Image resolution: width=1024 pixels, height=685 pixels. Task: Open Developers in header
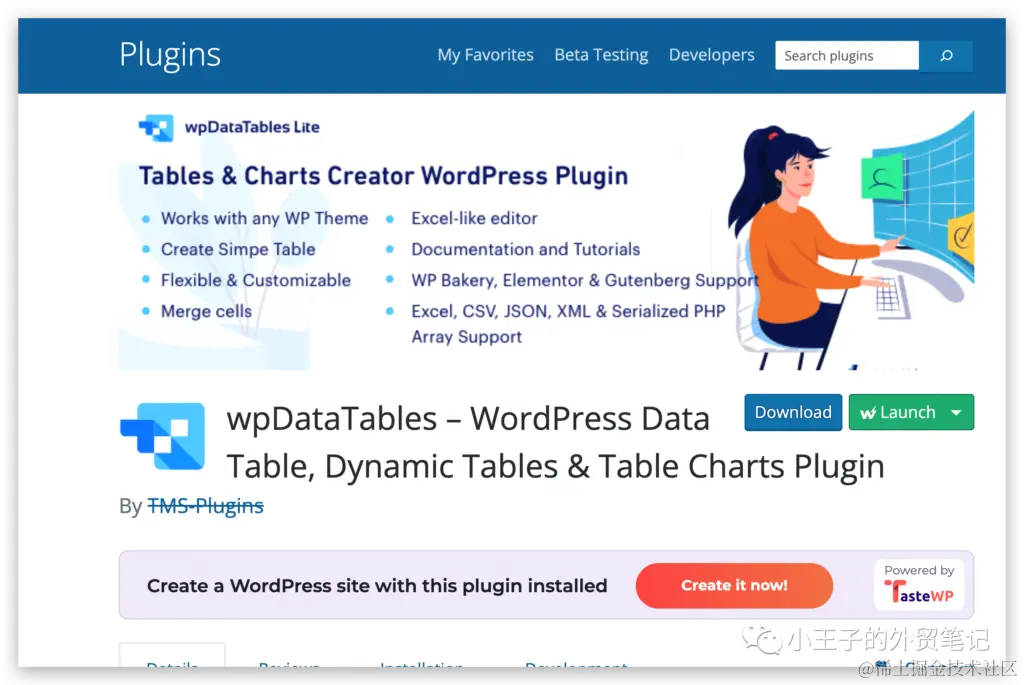click(x=711, y=55)
